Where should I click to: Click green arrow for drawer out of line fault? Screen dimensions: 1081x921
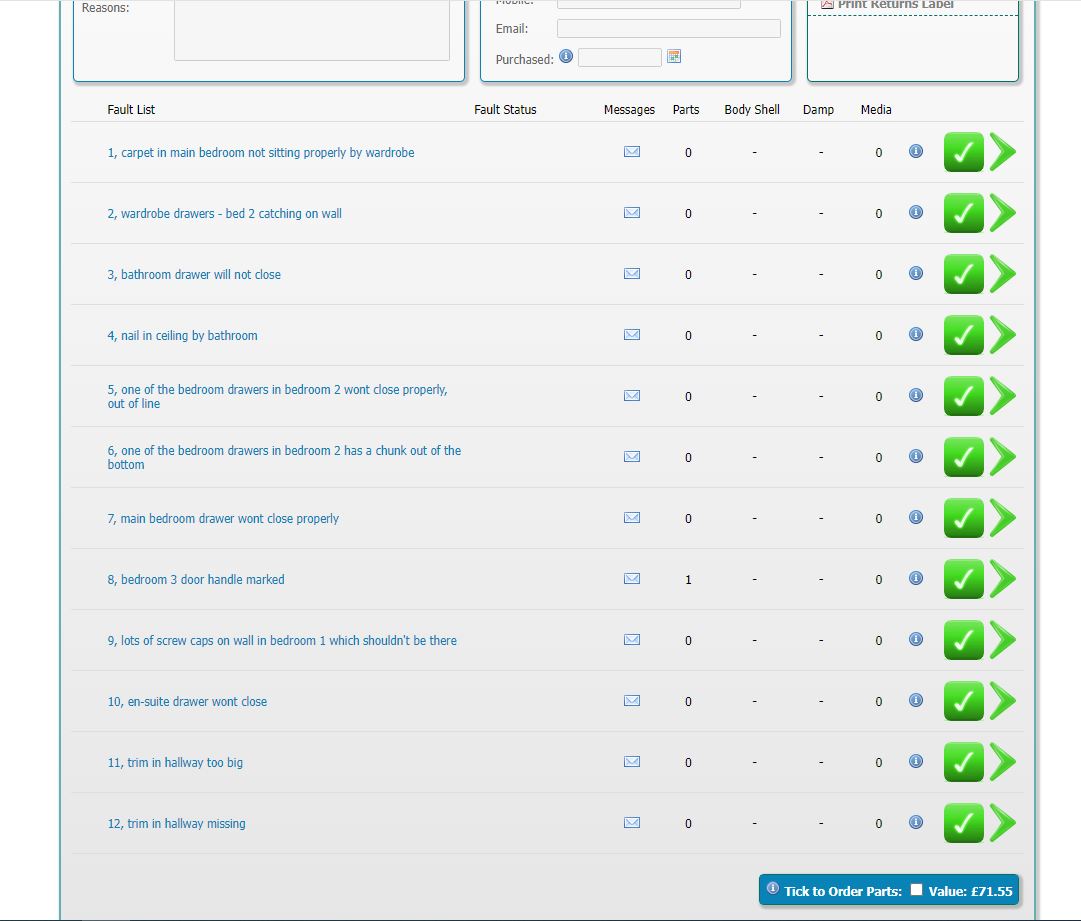point(1003,396)
